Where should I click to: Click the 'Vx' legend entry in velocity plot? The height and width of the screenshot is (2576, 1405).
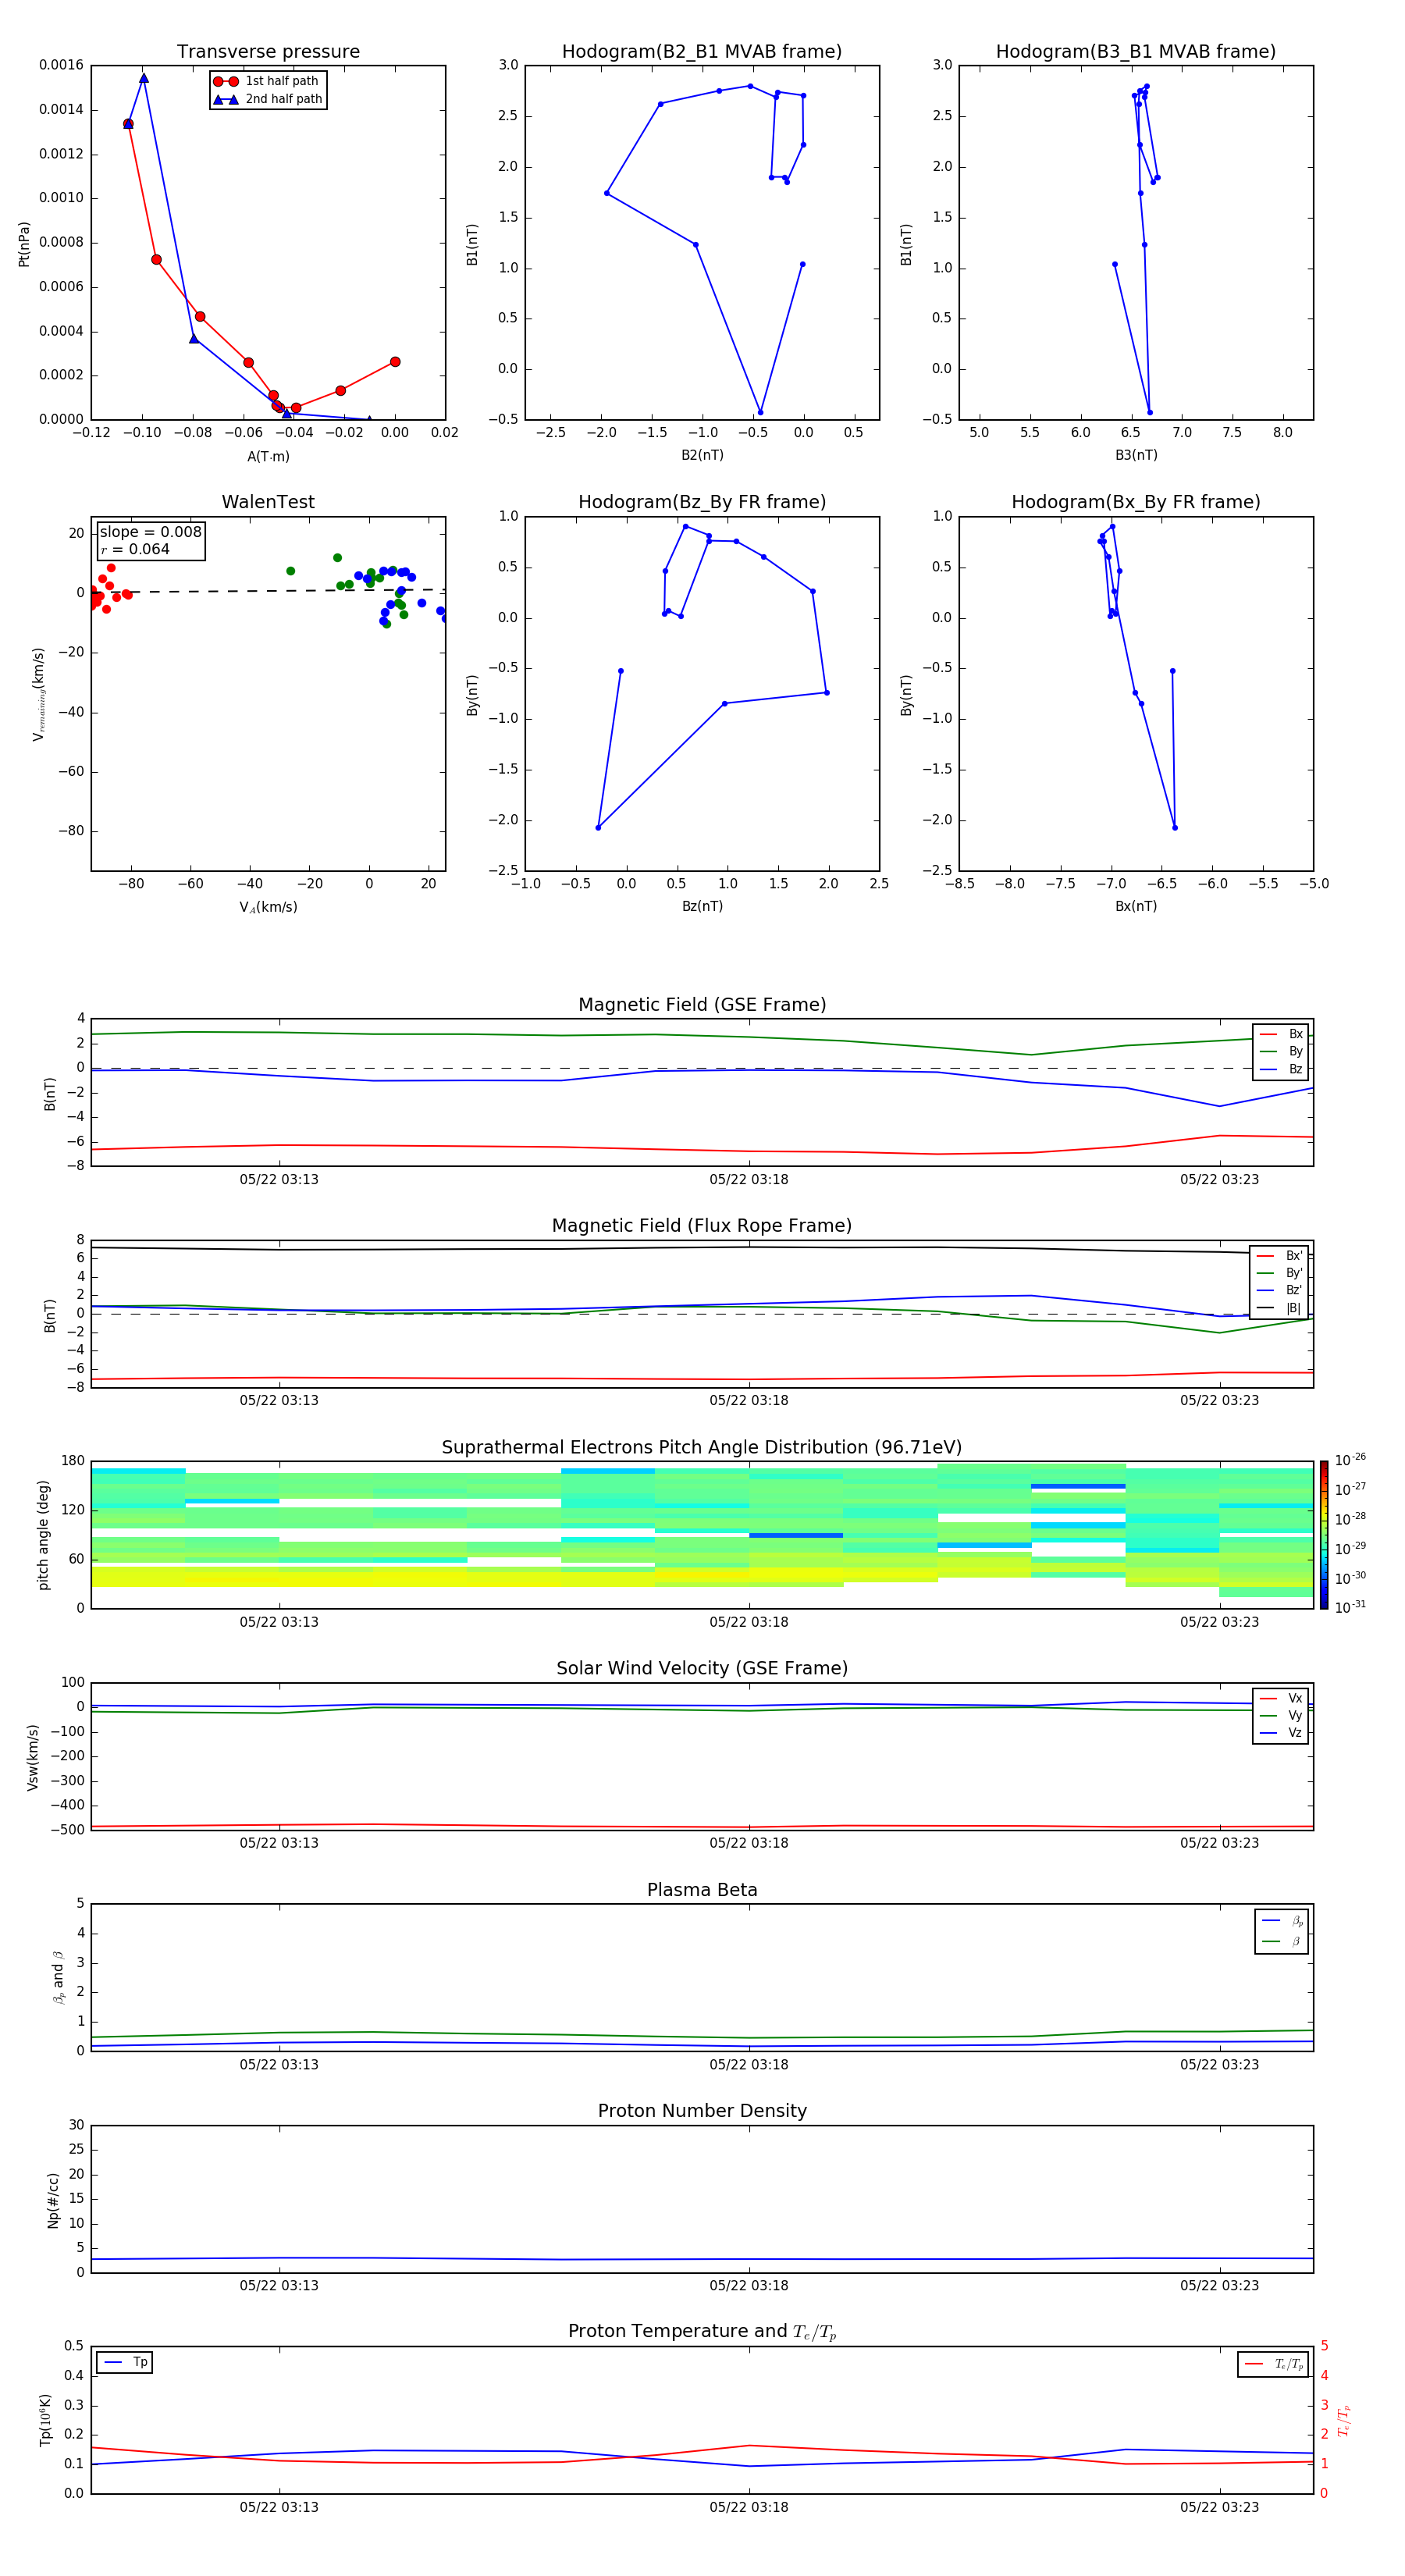(x=1281, y=1698)
